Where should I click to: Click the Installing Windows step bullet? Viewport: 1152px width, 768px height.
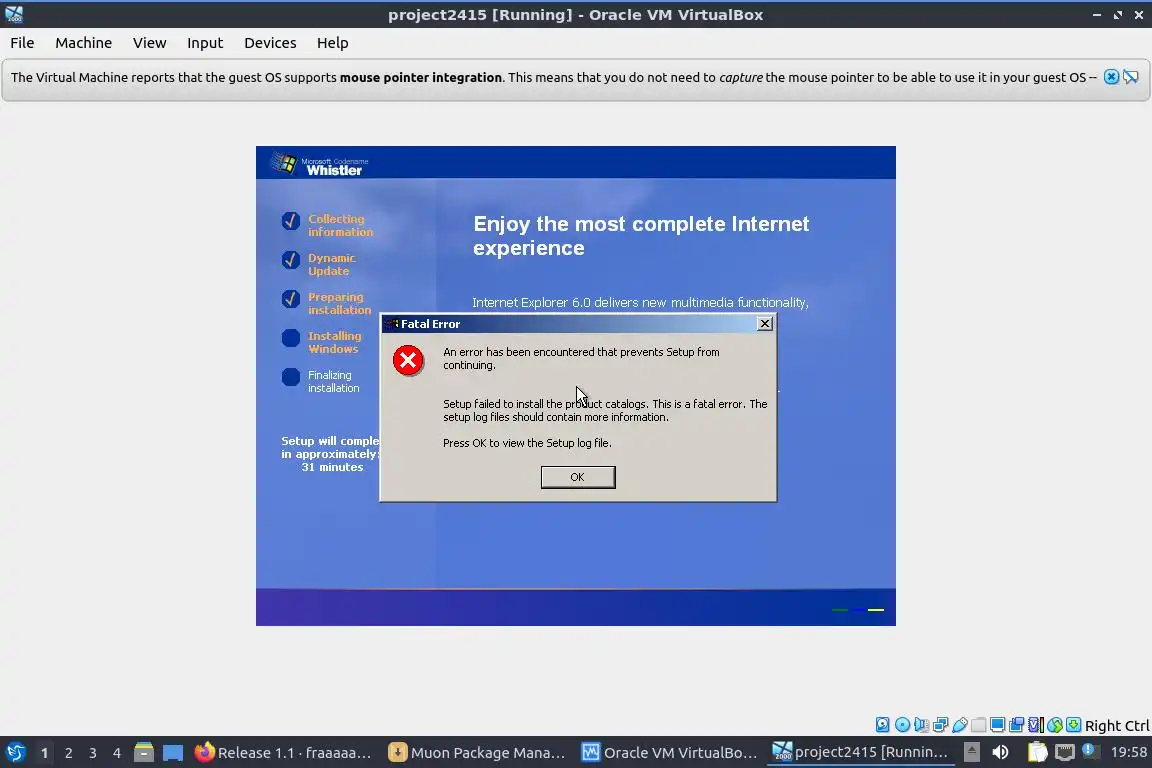tap(291, 338)
